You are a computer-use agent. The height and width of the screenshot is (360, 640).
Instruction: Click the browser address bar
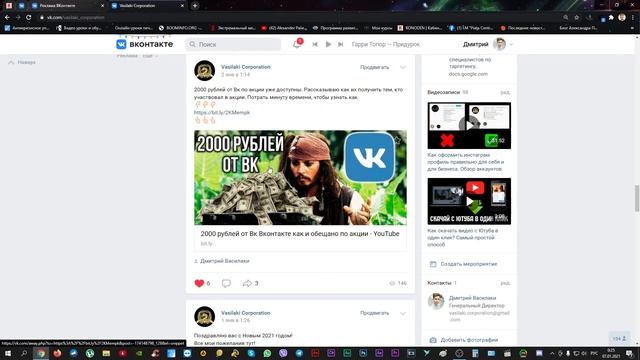click(x=302, y=18)
